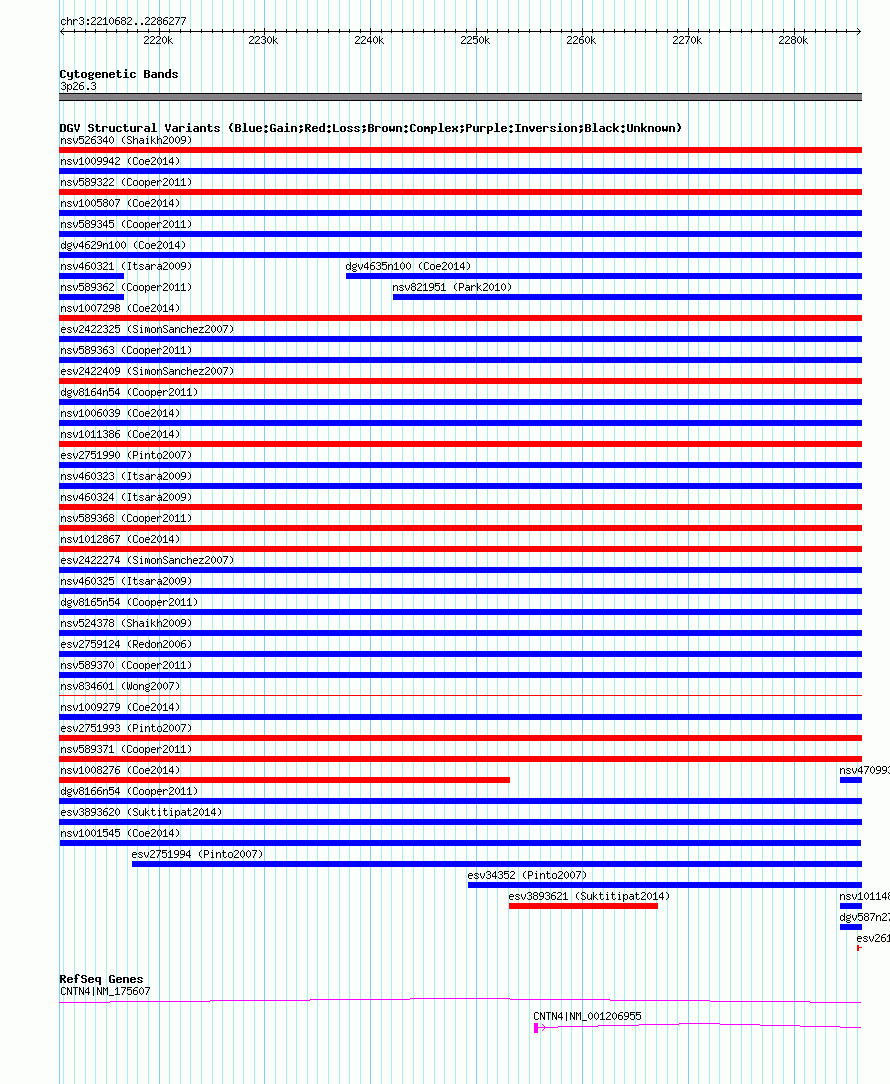Image resolution: width=890 pixels, height=1084 pixels.
Task: Click the red loss bar under nsv1008276
Action: (285, 780)
